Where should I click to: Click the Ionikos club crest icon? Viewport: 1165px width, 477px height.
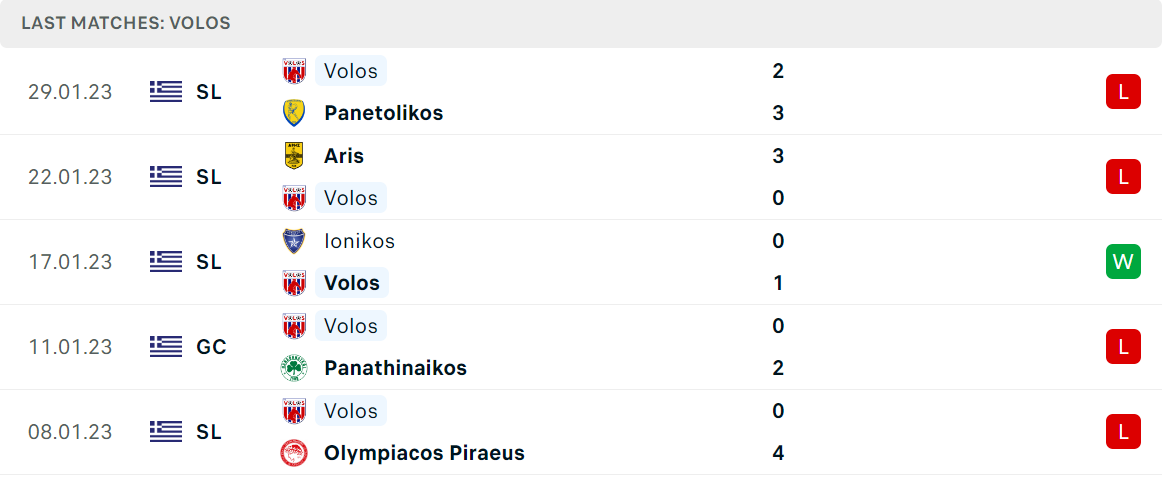click(x=294, y=241)
